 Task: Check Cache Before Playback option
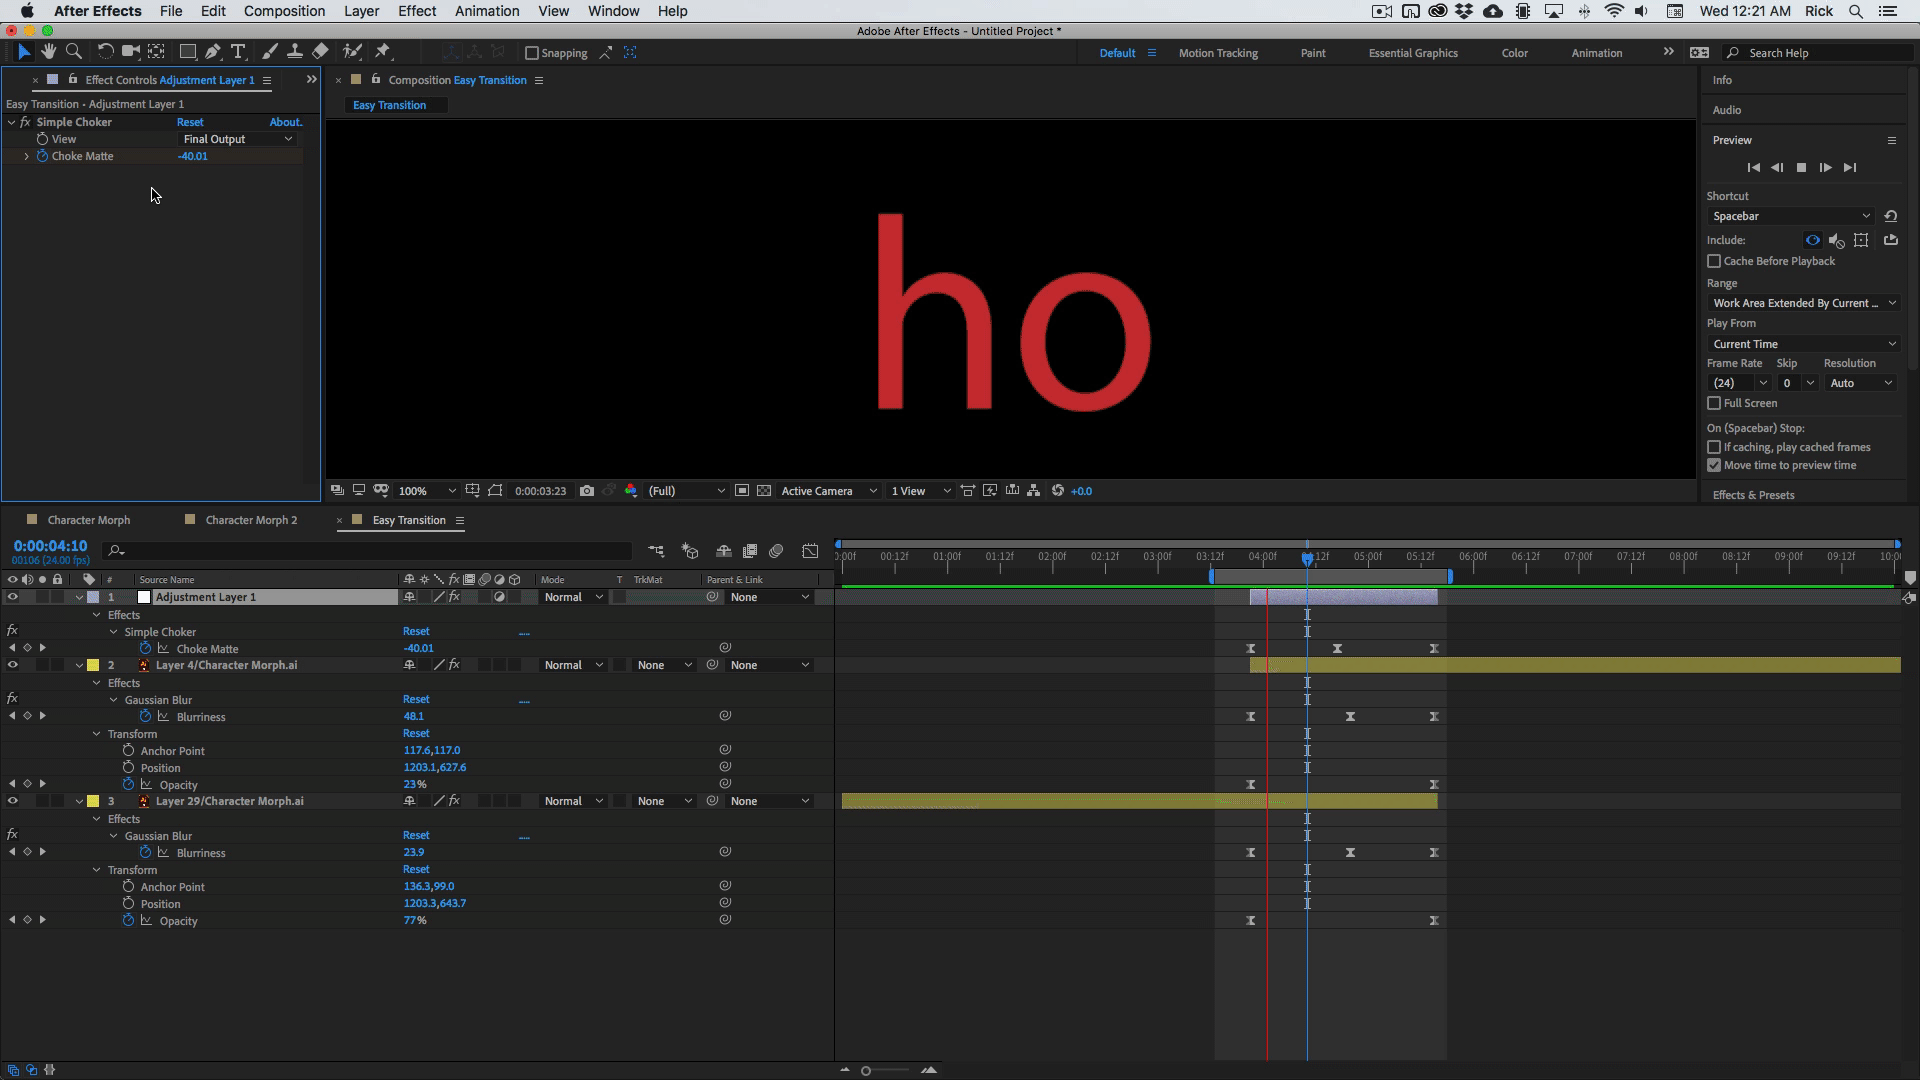click(1714, 261)
